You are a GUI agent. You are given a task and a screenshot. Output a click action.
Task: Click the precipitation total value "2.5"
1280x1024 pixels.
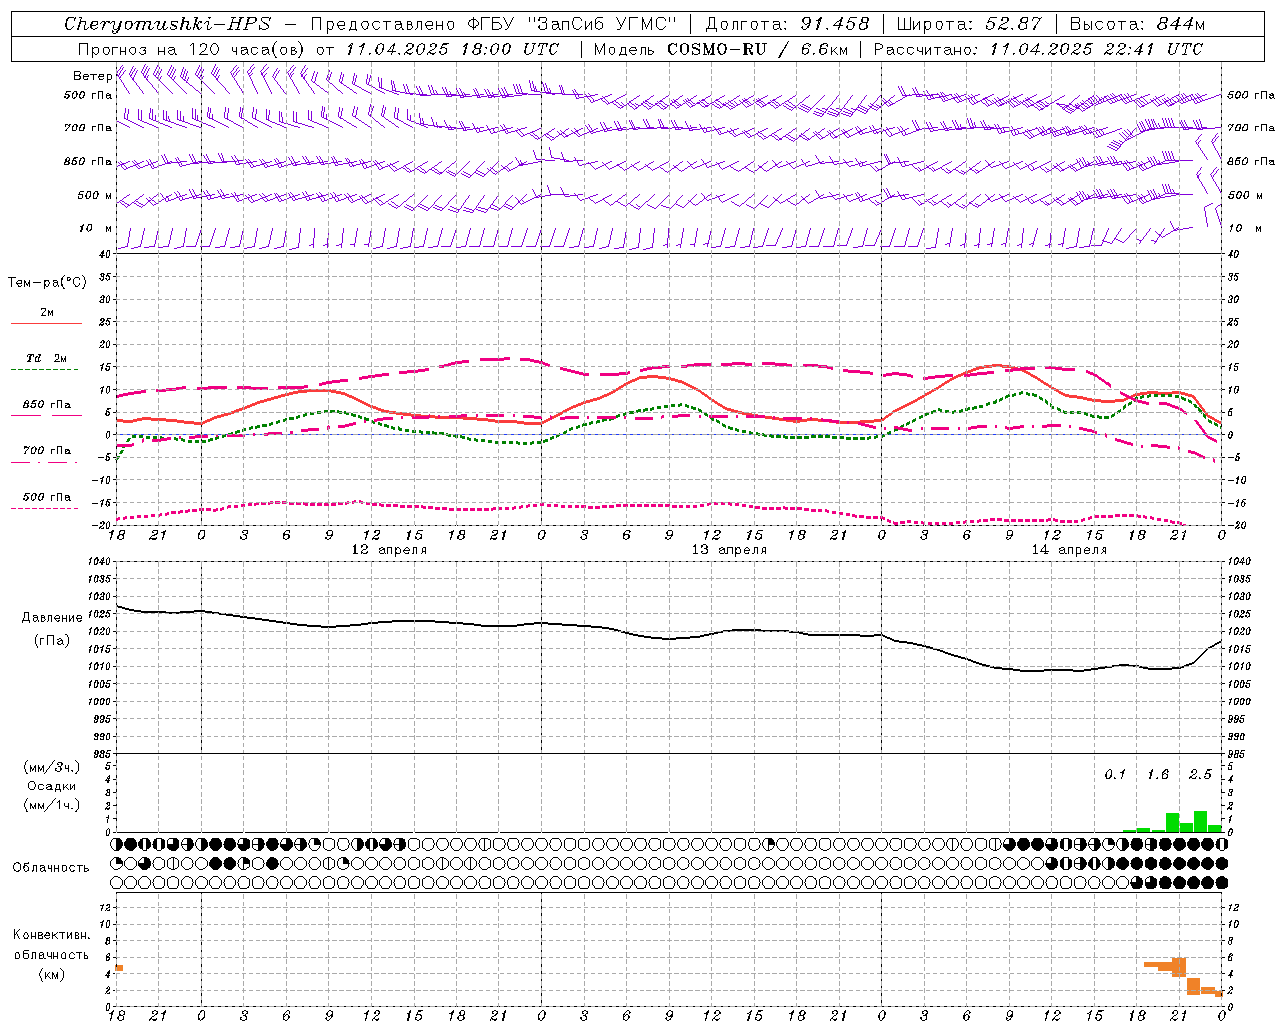(x=1200, y=774)
